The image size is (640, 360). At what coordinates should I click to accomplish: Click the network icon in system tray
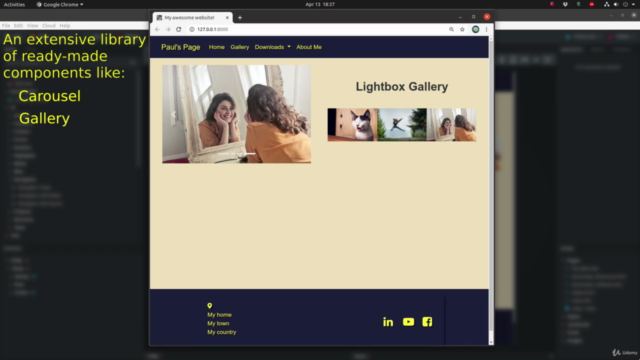tap(607, 4)
